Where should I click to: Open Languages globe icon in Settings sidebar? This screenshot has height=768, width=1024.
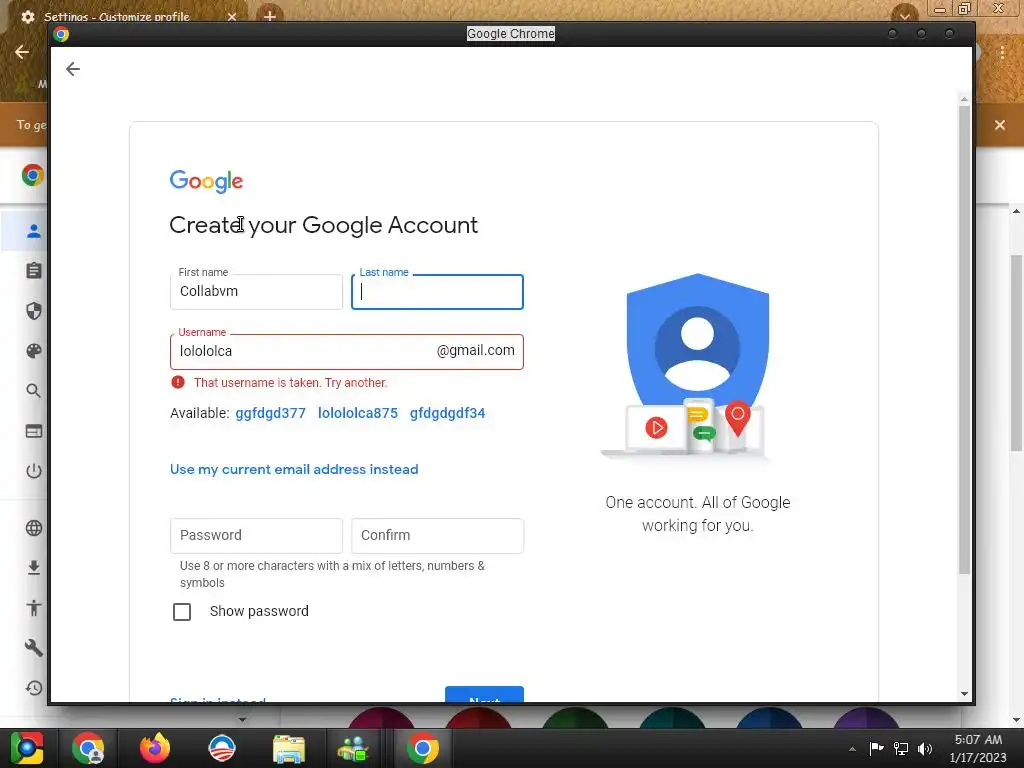34,528
